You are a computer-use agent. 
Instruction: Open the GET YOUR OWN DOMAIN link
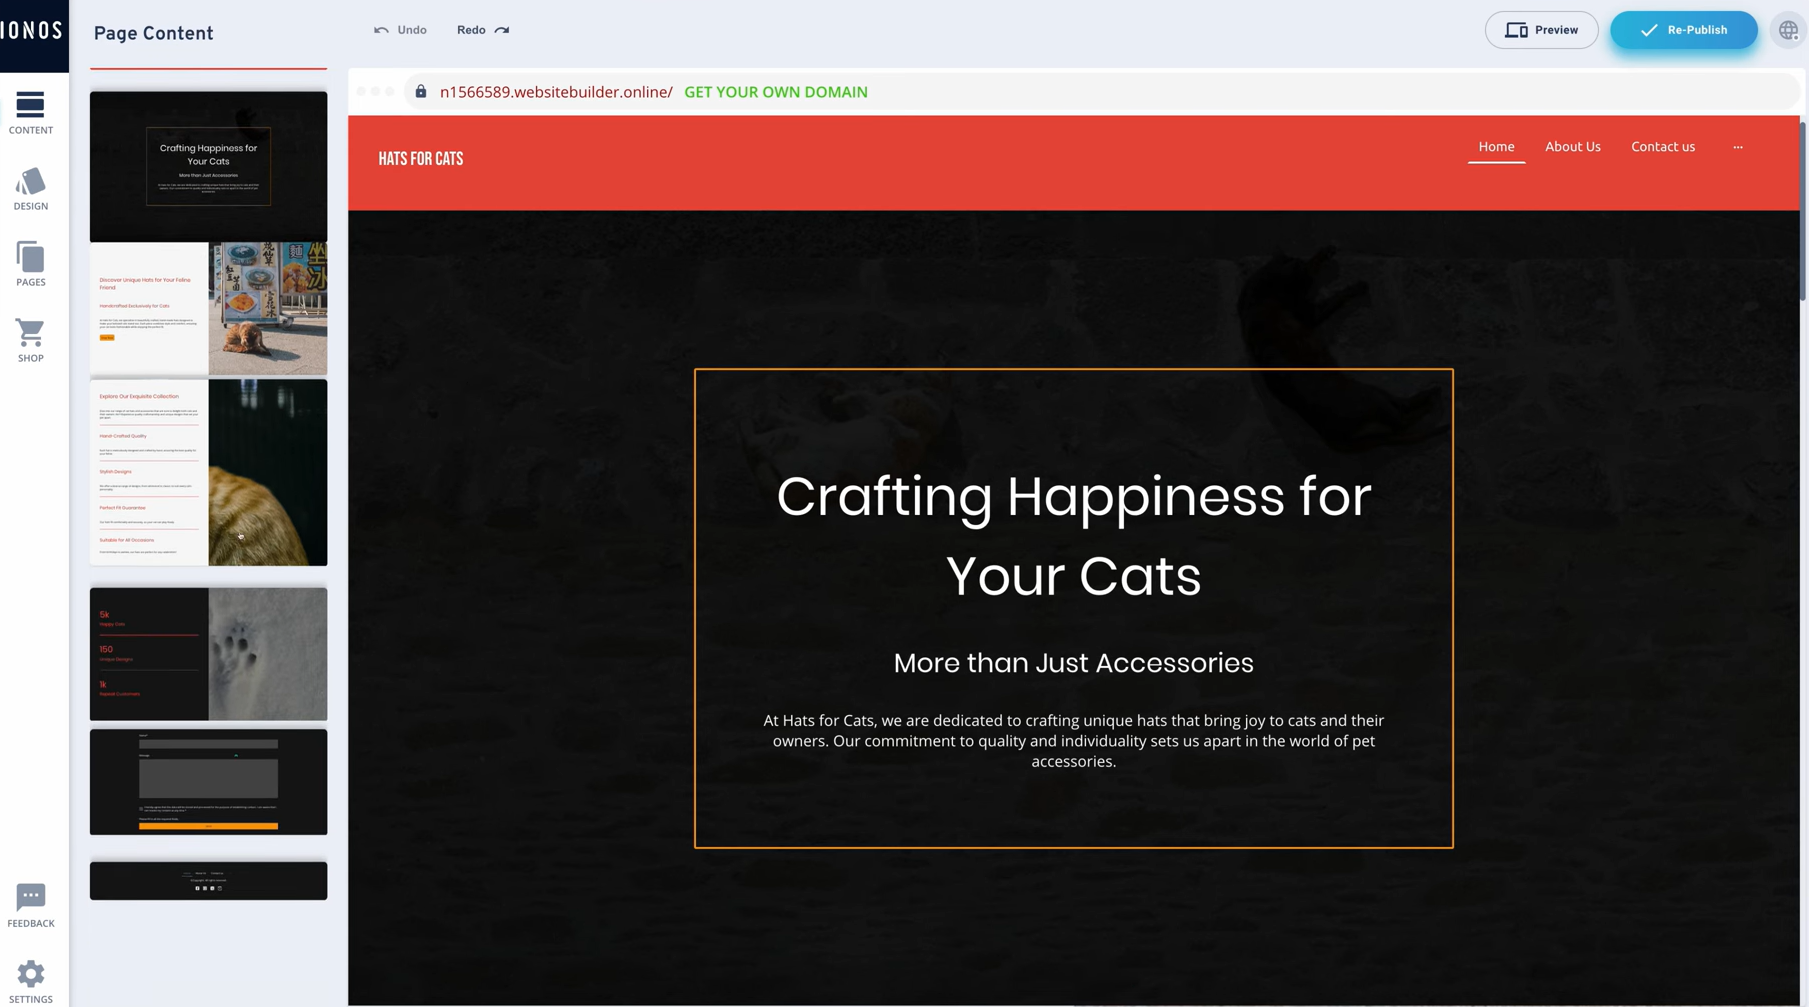click(x=775, y=91)
